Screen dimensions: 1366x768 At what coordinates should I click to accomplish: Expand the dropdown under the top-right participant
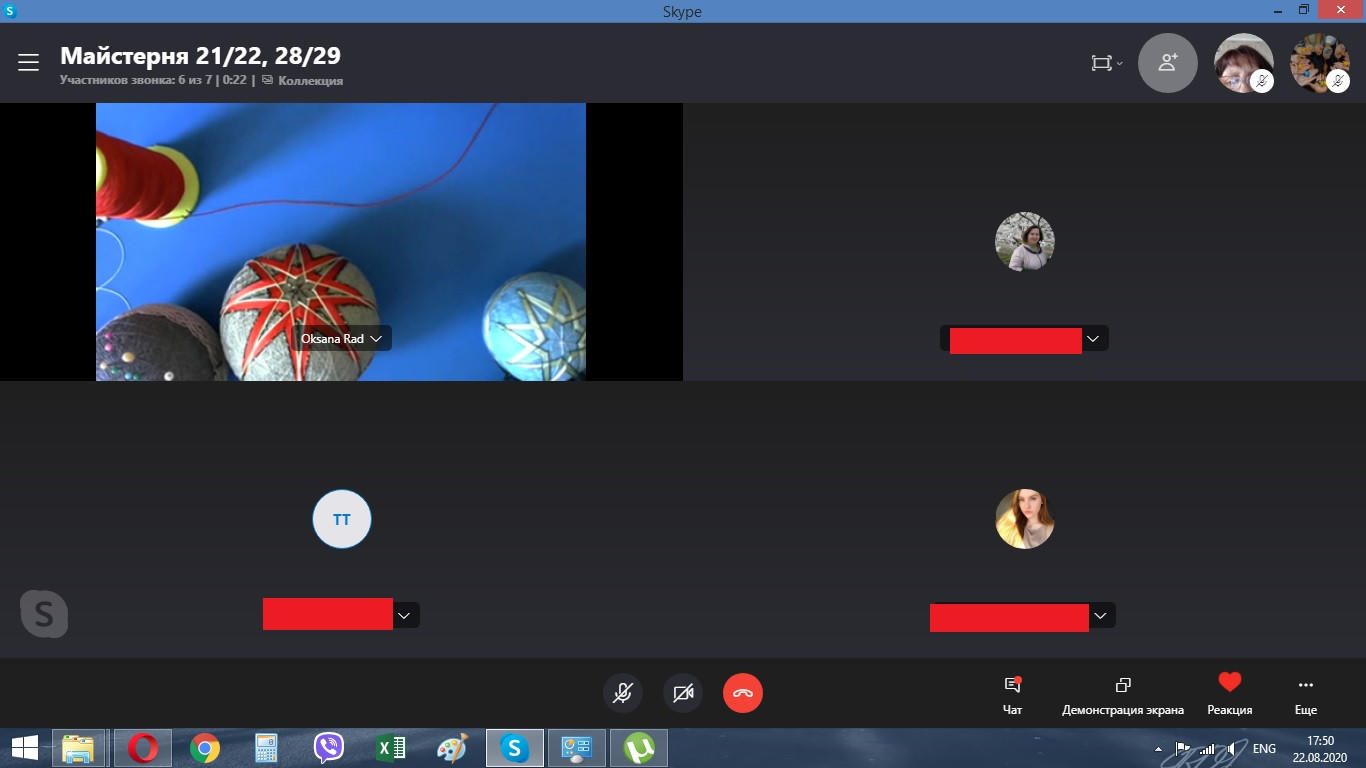pyautogui.click(x=1093, y=339)
